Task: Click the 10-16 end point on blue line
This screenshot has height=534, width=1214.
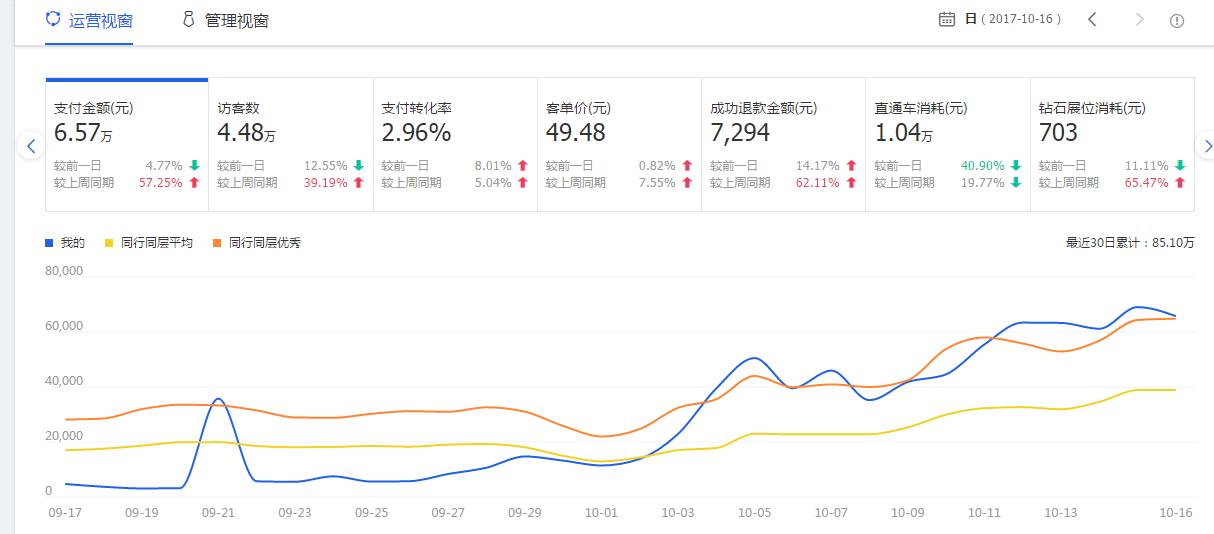Action: (1175, 316)
